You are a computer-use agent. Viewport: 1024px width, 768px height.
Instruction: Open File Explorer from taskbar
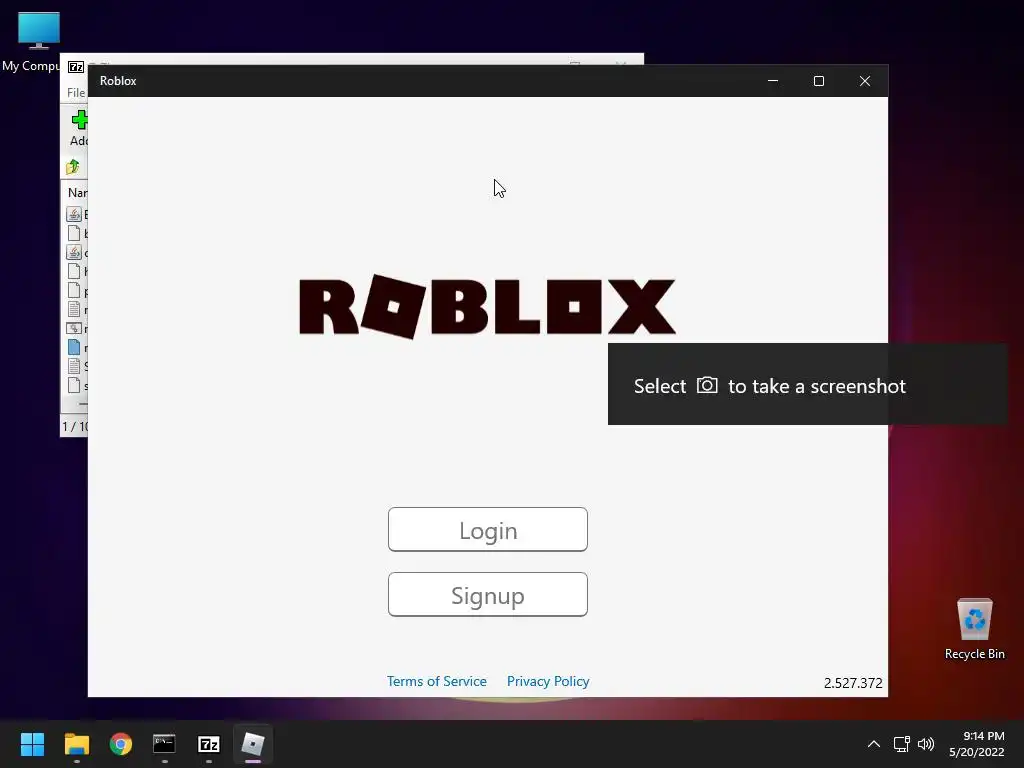coord(76,744)
